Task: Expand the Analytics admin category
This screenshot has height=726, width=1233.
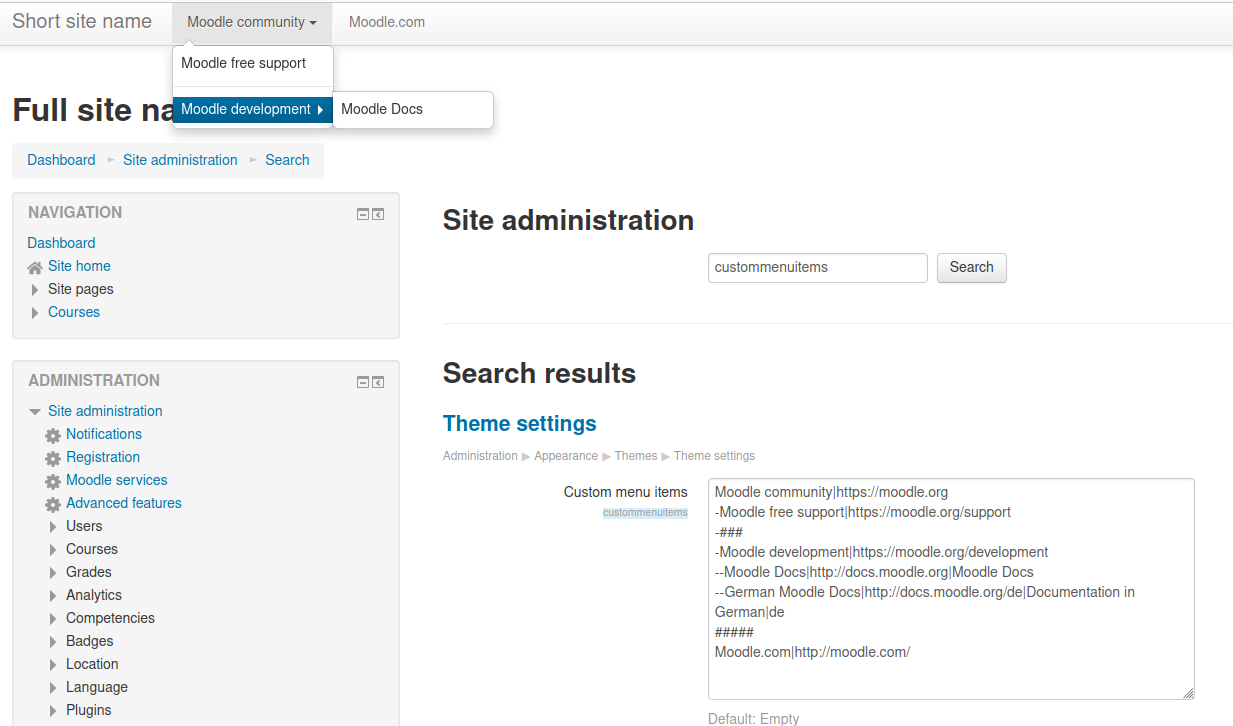Action: [53, 596]
